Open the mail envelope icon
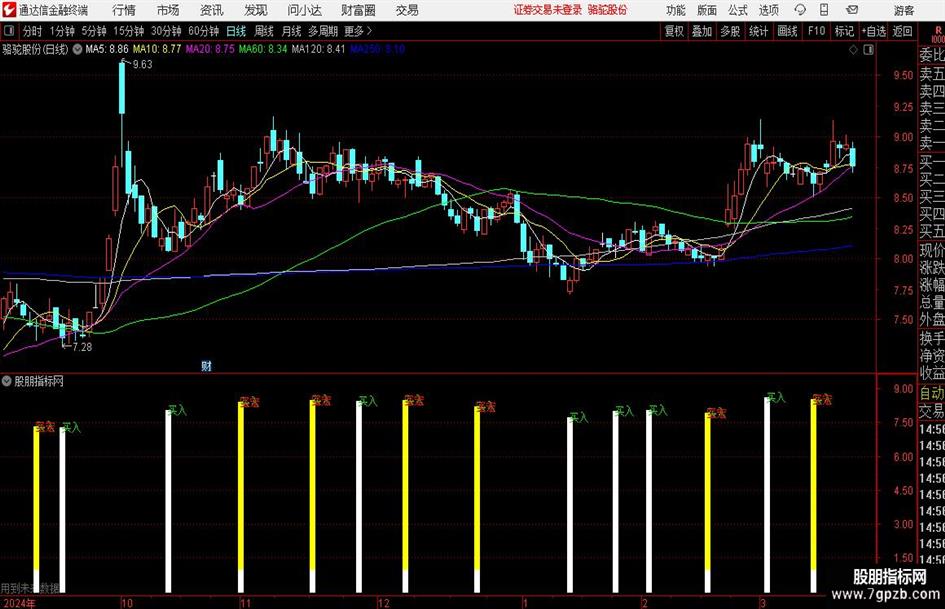The width and height of the screenshot is (945, 609). click(x=852, y=10)
